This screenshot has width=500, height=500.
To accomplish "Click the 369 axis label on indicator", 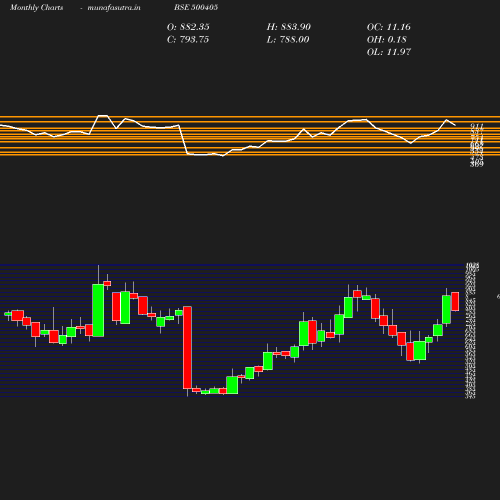I will (476, 164).
